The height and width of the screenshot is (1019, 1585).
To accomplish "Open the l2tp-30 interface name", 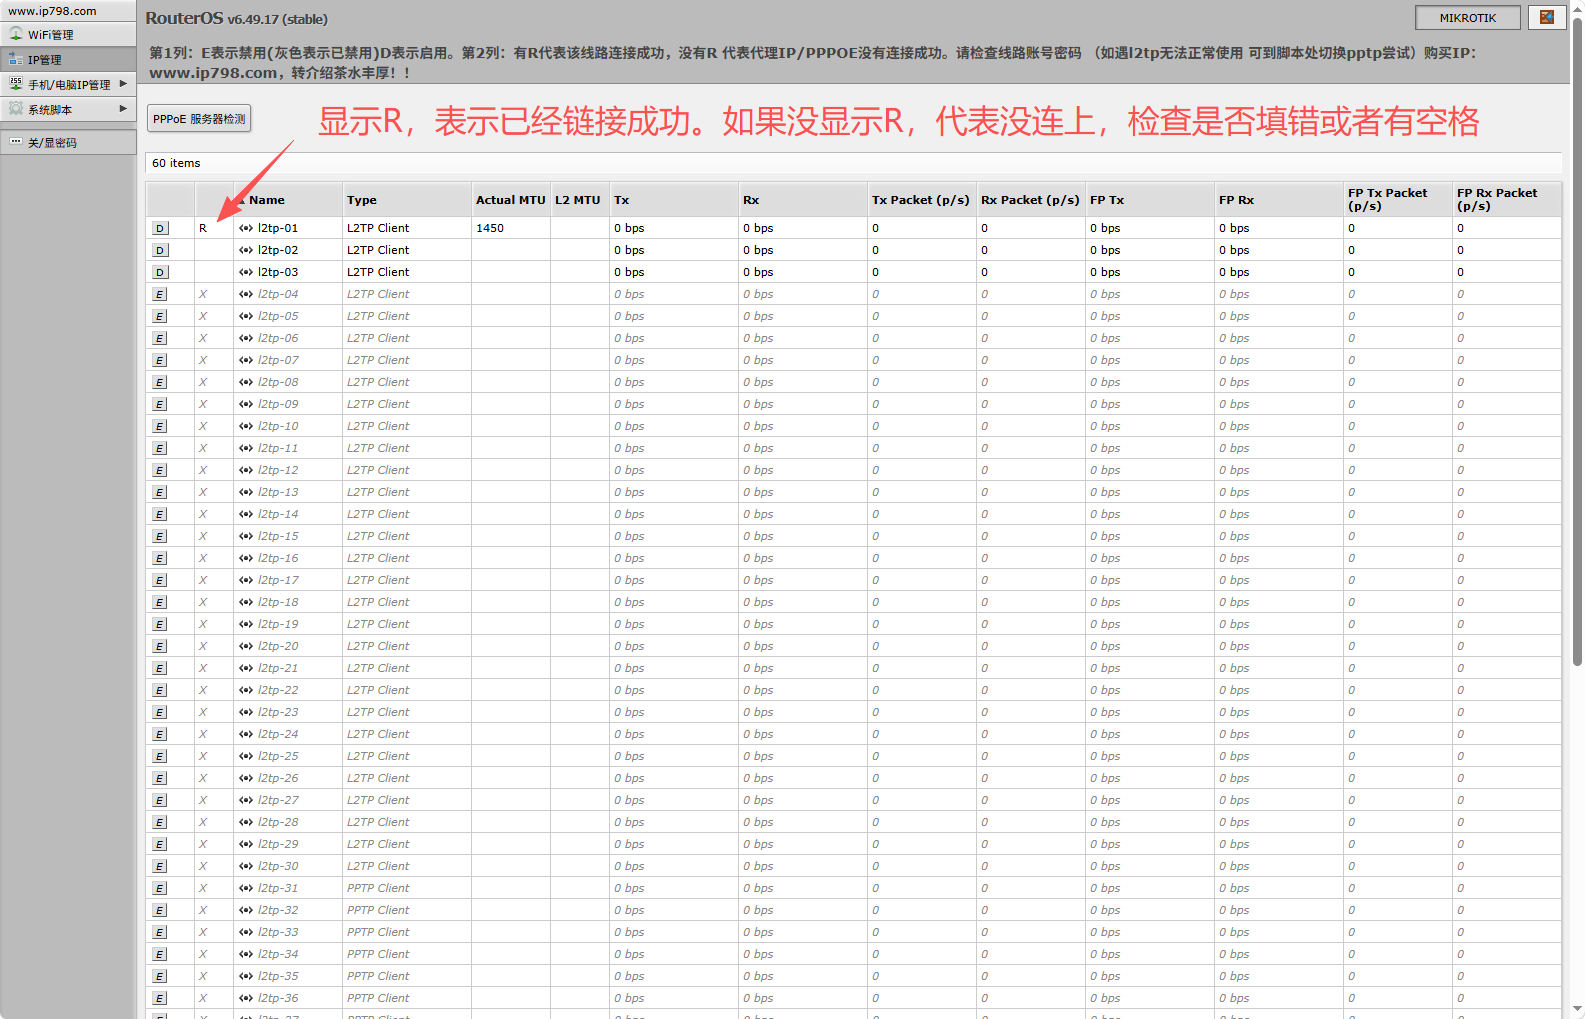I will point(278,866).
